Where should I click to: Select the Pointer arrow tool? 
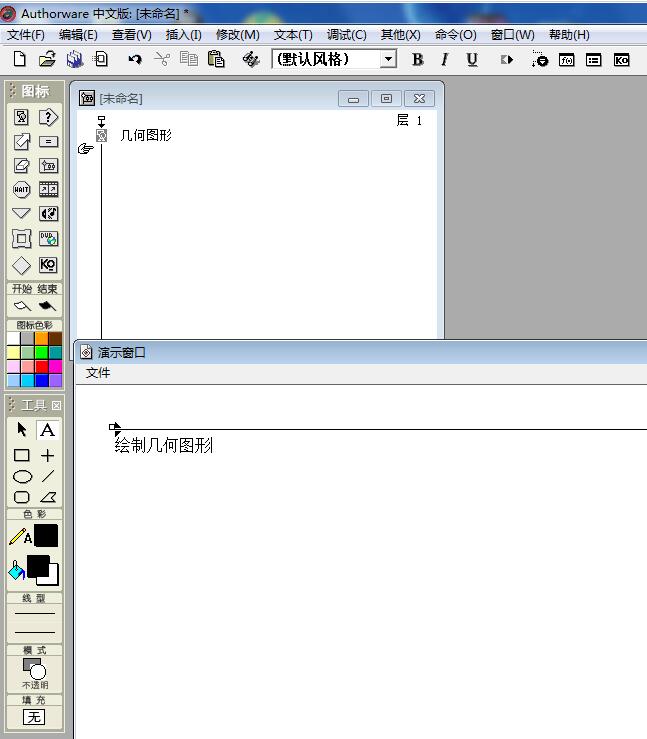pyautogui.click(x=22, y=429)
